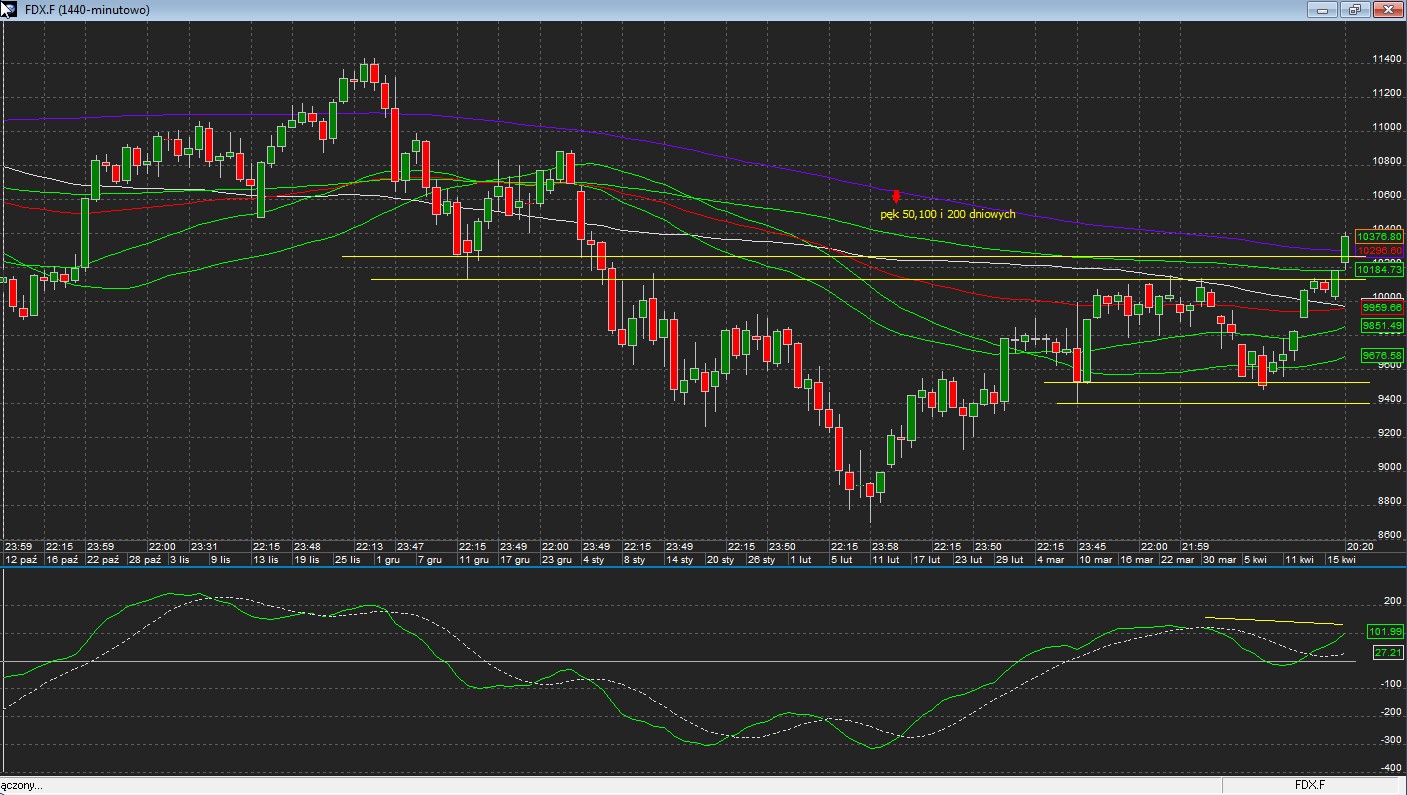Viewport: 1407px width, 795px height.
Task: Click the 9959.66 moving average label
Action: [1381, 308]
